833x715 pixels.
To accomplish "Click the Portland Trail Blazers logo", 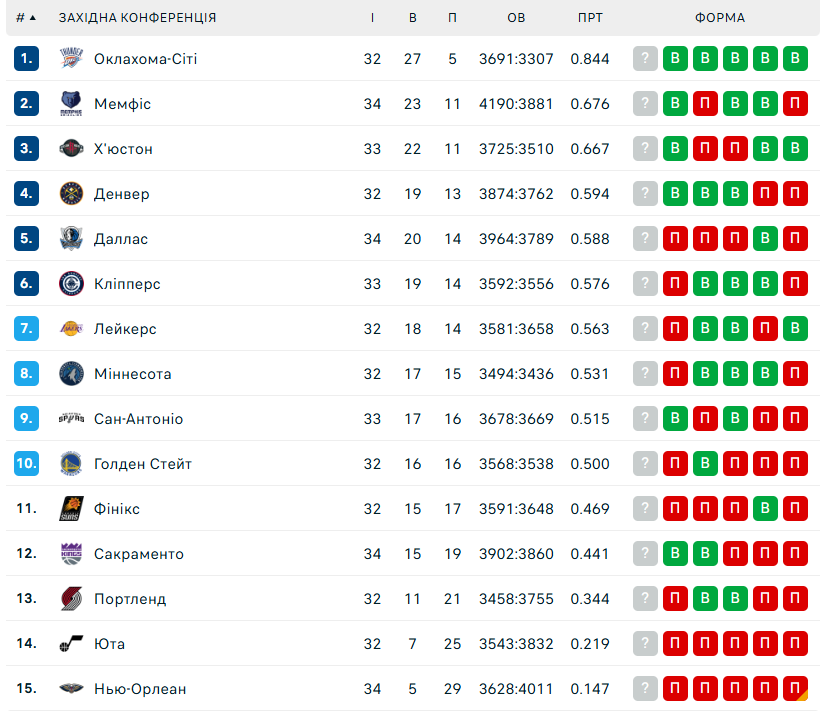I will [71, 599].
